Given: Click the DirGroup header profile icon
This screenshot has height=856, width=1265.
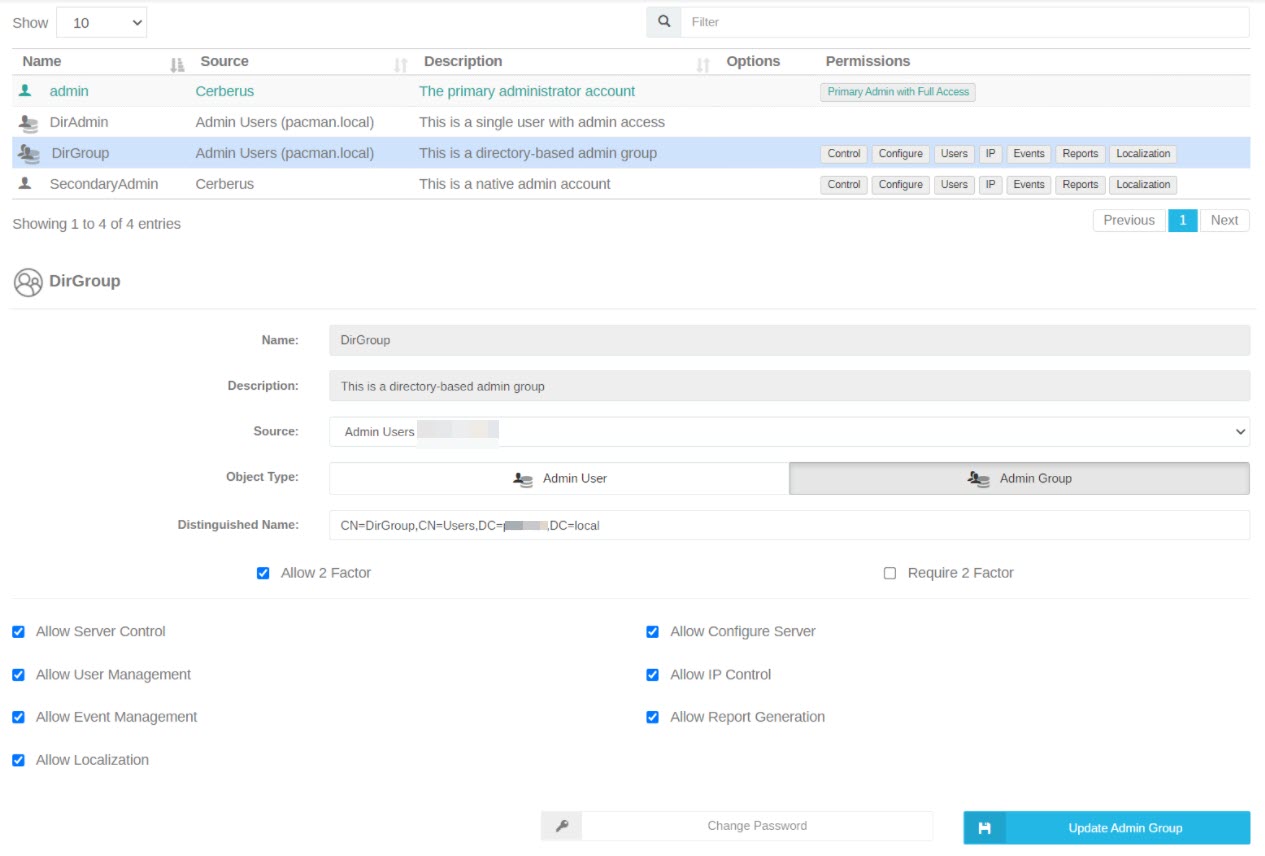Looking at the screenshot, I should point(29,281).
